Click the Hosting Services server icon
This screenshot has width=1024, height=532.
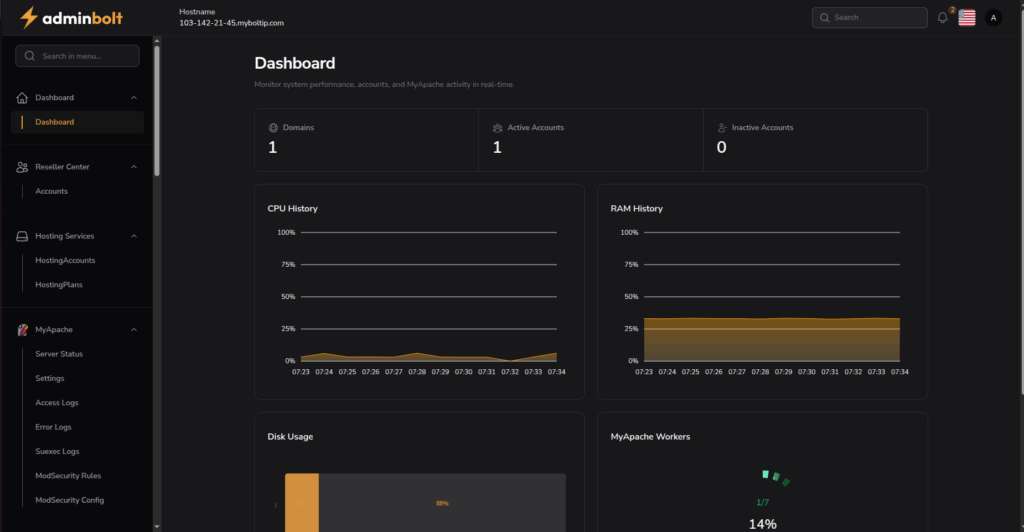[x=23, y=236]
